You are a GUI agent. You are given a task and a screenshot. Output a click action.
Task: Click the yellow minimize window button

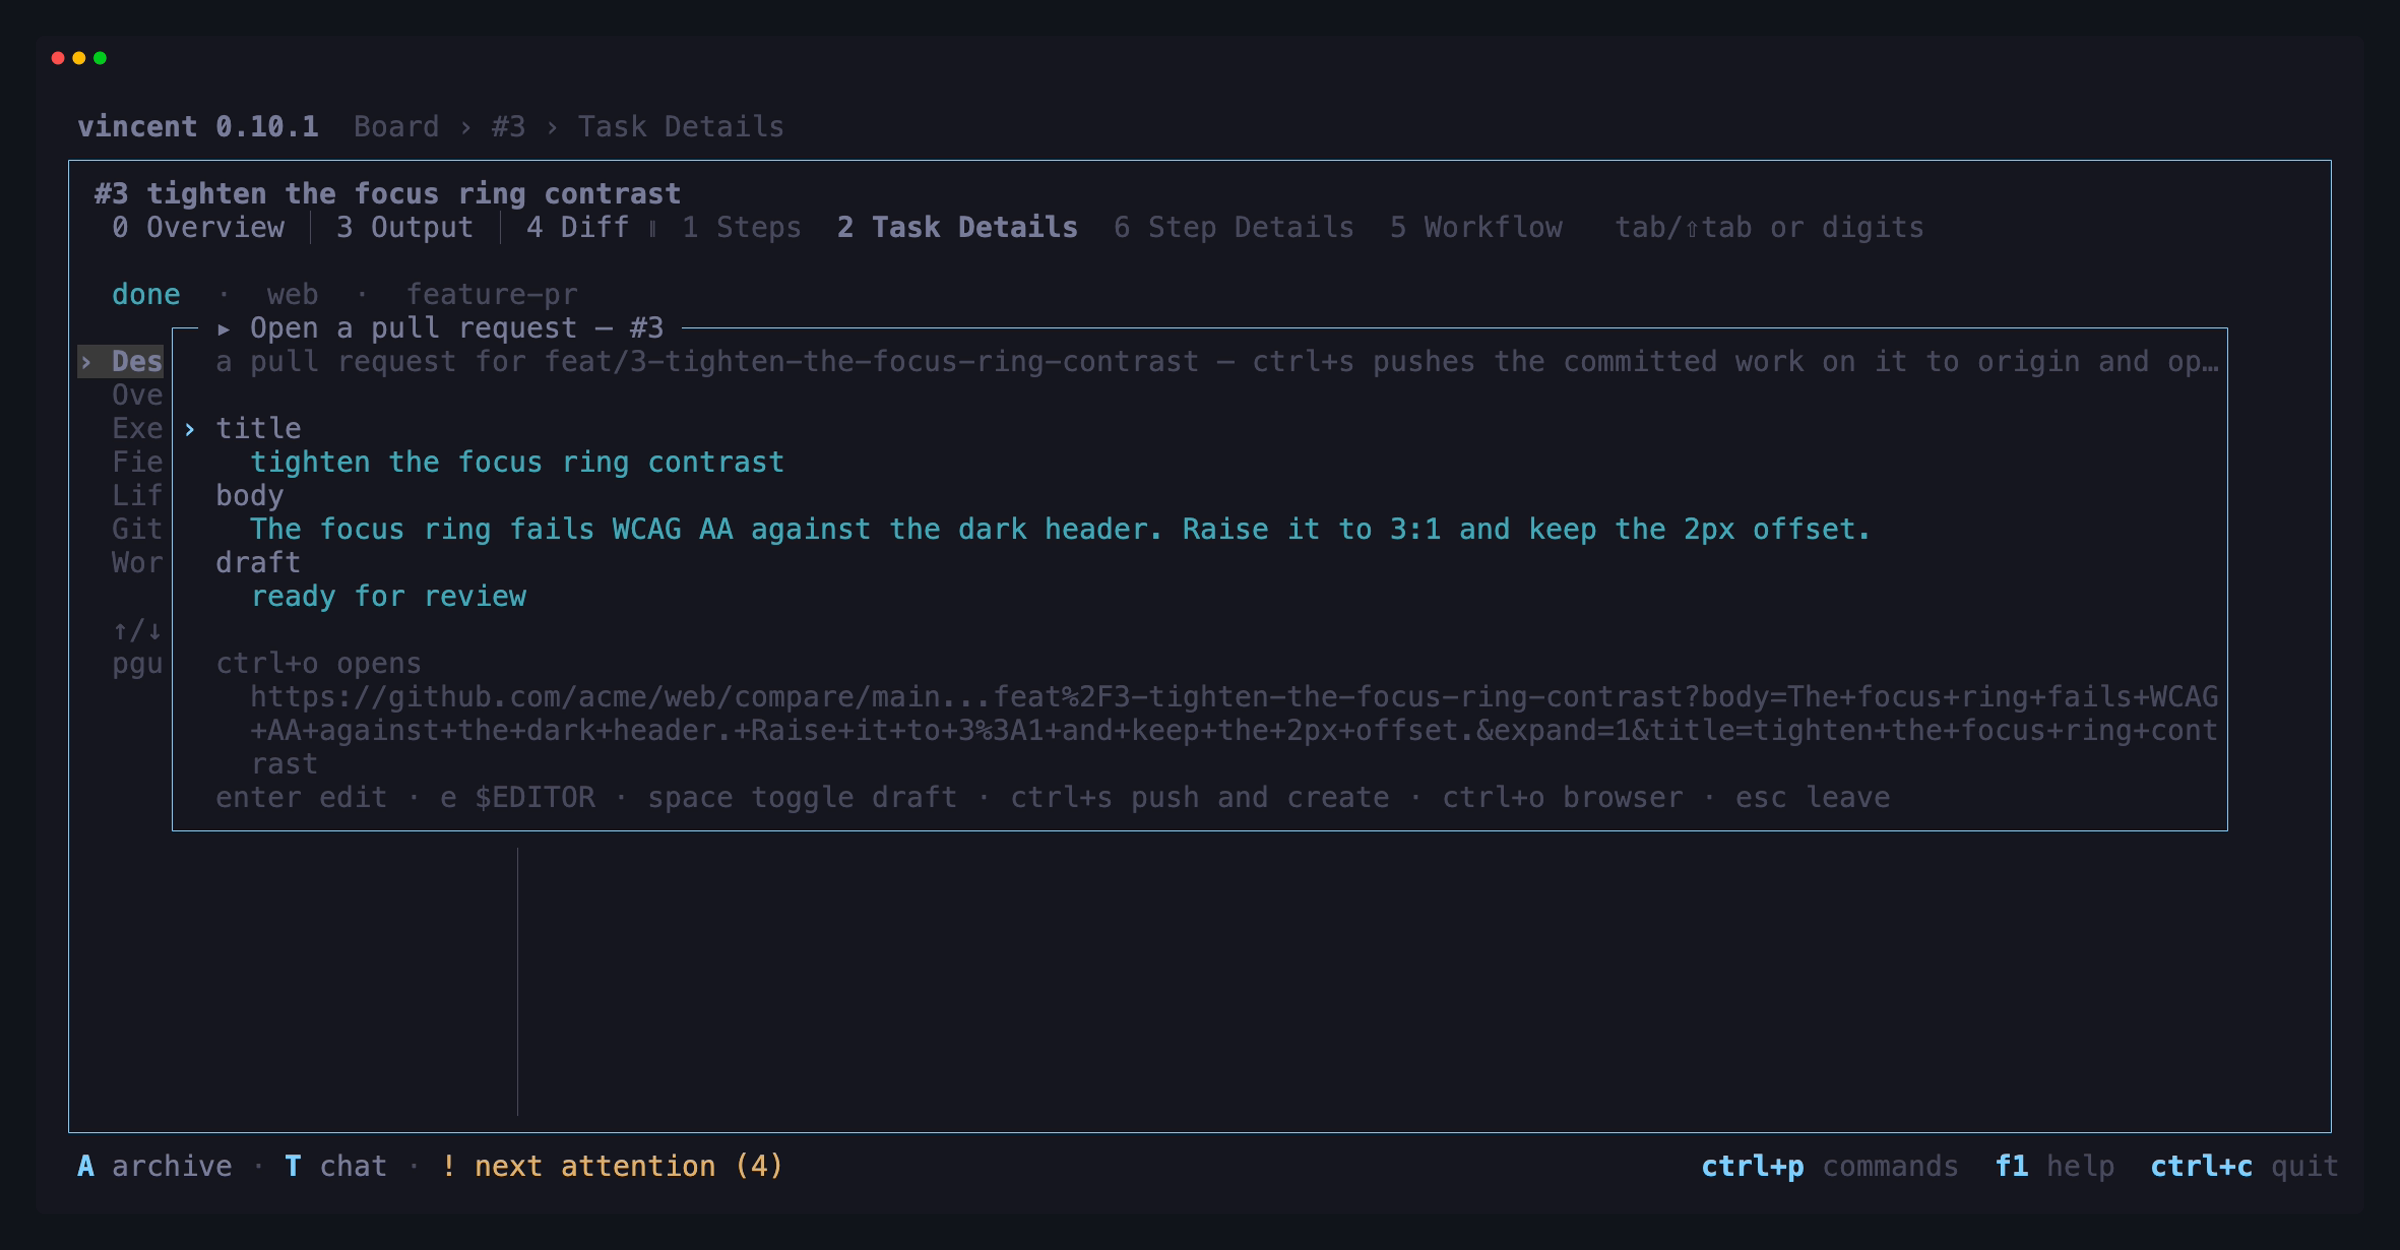[x=79, y=58]
